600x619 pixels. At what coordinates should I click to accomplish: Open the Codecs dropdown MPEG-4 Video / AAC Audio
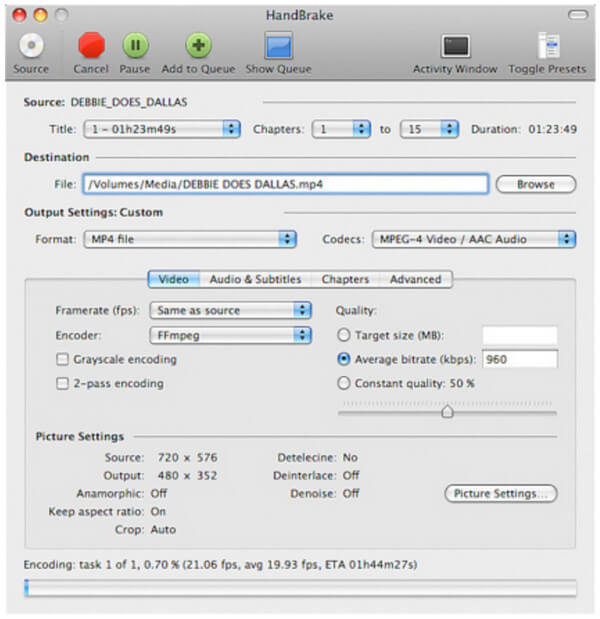(474, 239)
